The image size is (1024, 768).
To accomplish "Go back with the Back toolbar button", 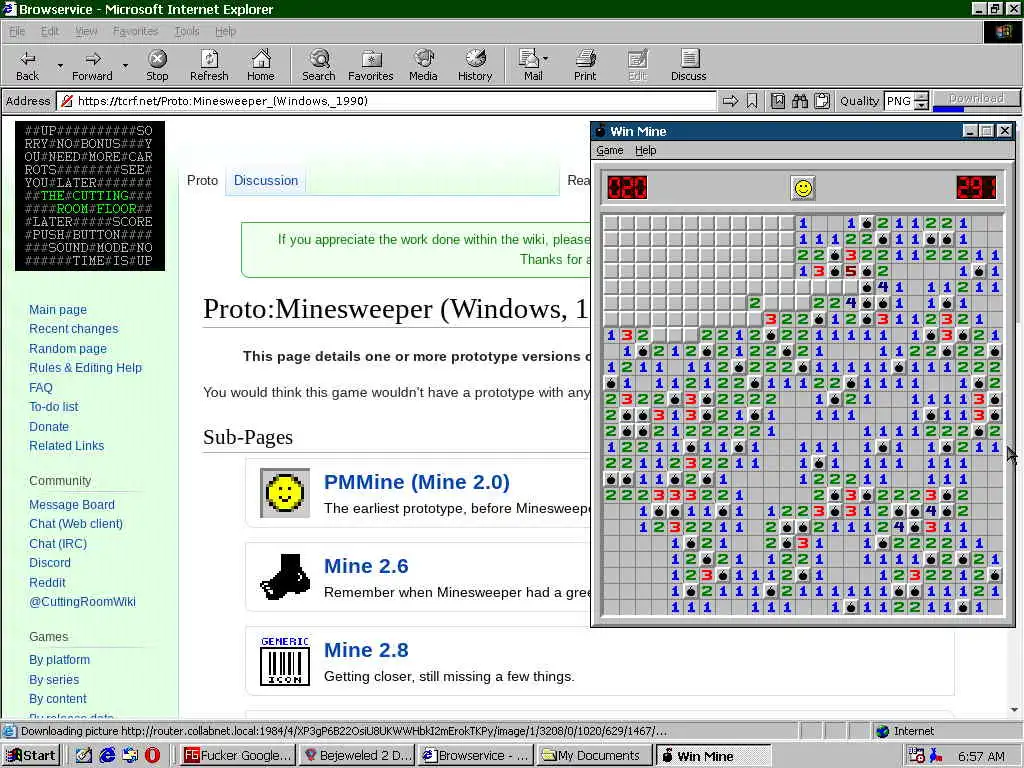I will [27, 65].
